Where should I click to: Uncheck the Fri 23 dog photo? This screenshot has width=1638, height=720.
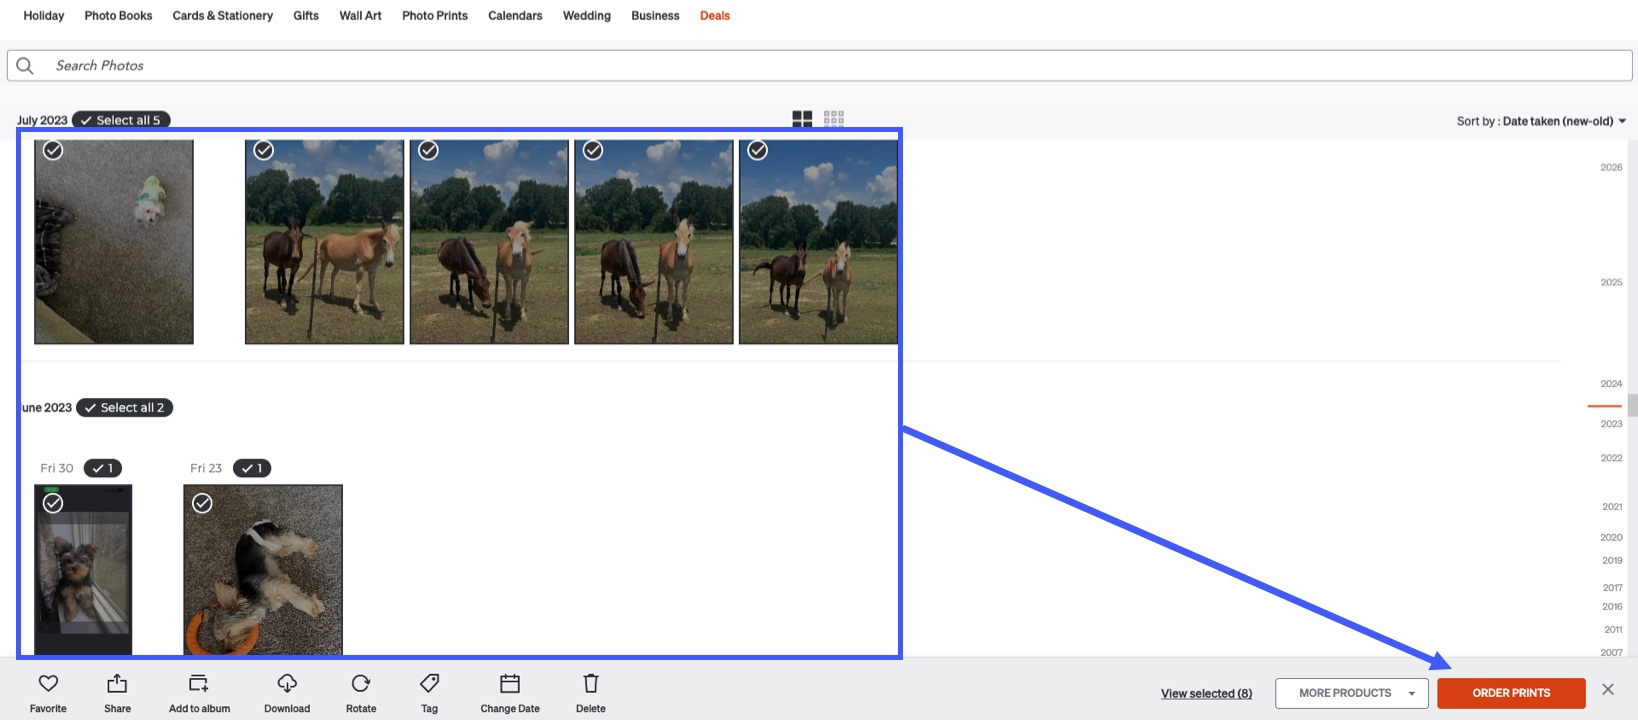click(202, 503)
